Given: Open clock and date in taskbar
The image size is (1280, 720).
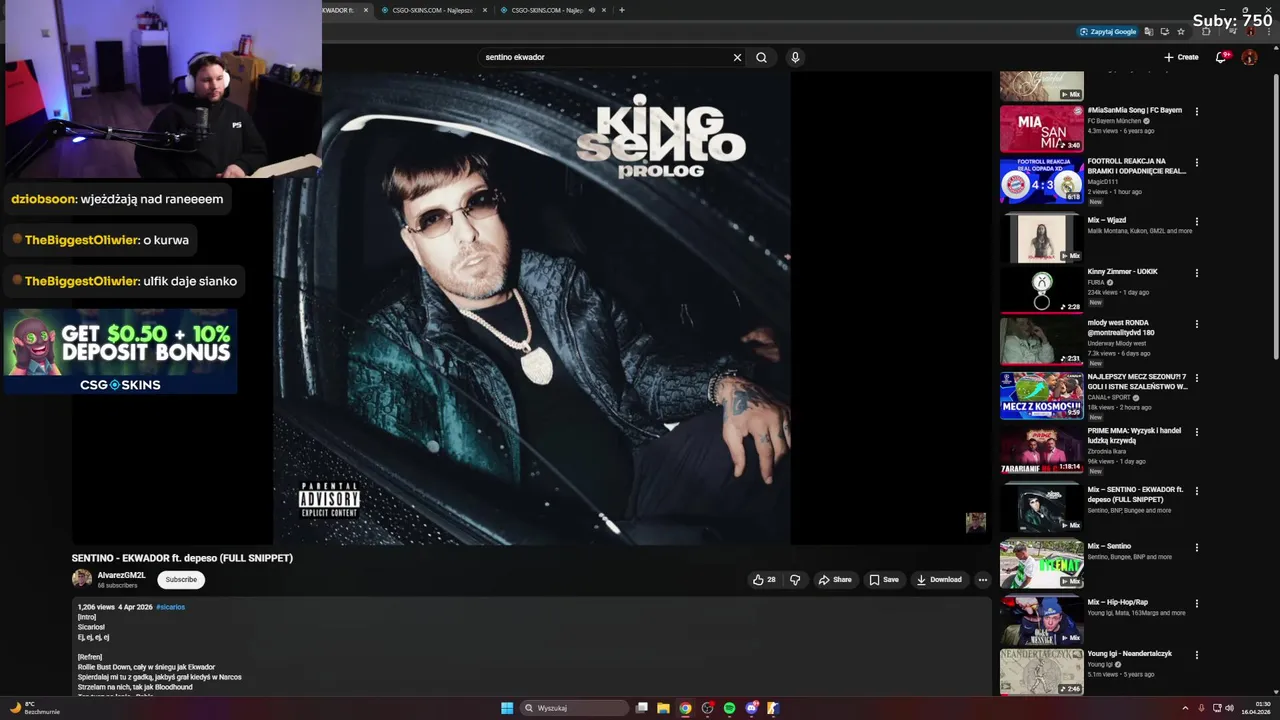Looking at the screenshot, I should (x=1256, y=708).
